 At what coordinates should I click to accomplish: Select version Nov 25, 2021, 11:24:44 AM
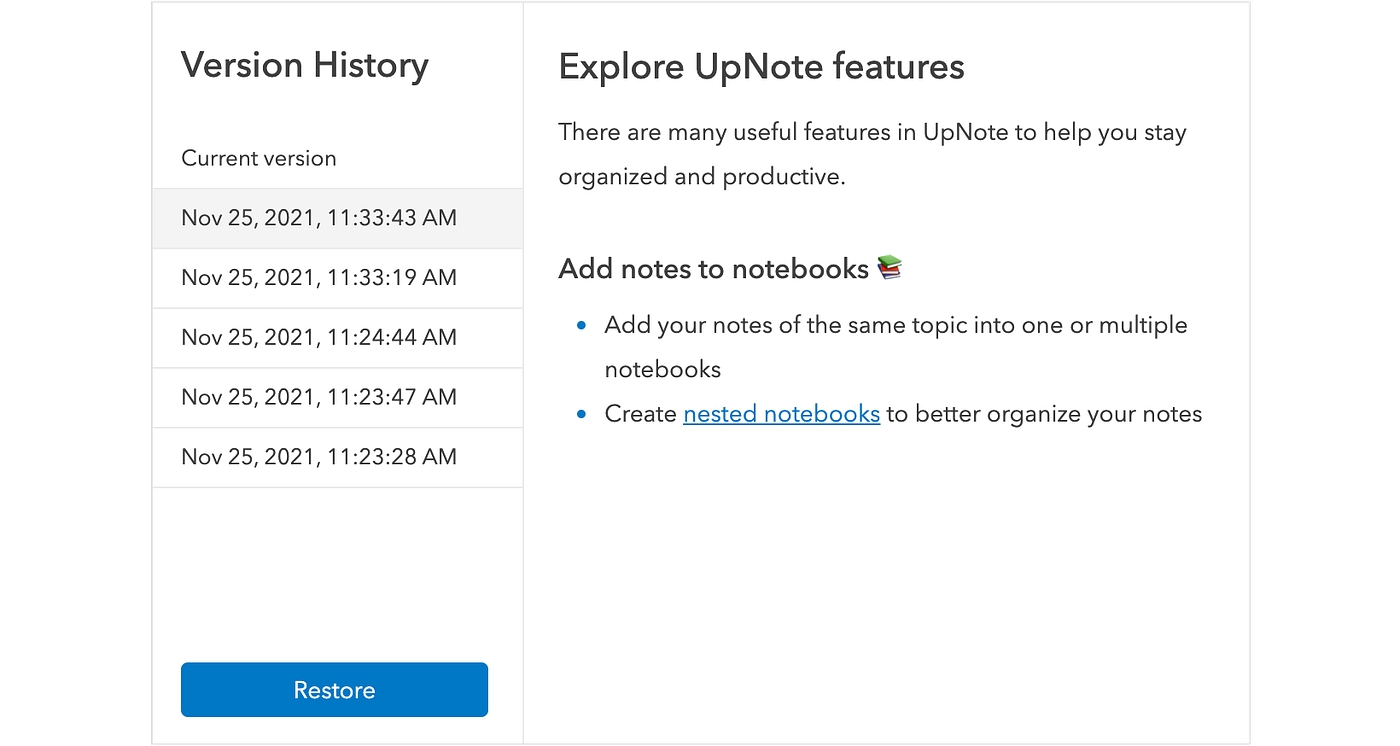pos(337,338)
